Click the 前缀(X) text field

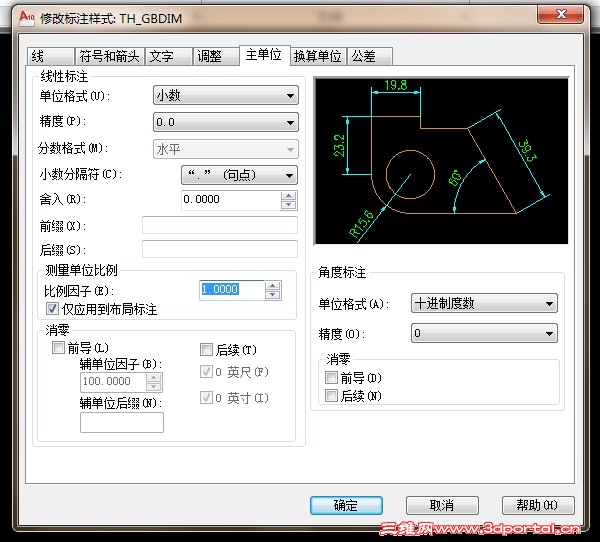[220, 225]
